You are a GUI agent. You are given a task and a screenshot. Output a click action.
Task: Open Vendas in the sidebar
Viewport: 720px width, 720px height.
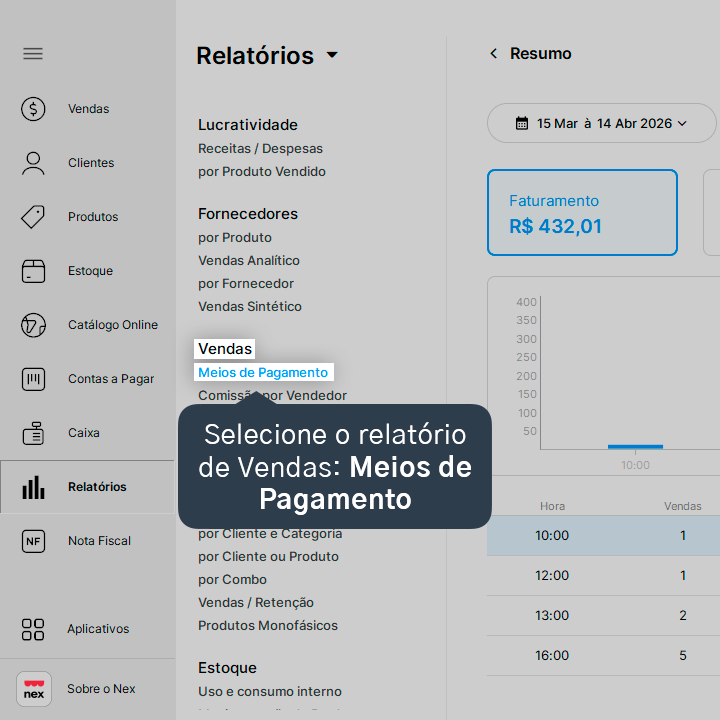89,109
